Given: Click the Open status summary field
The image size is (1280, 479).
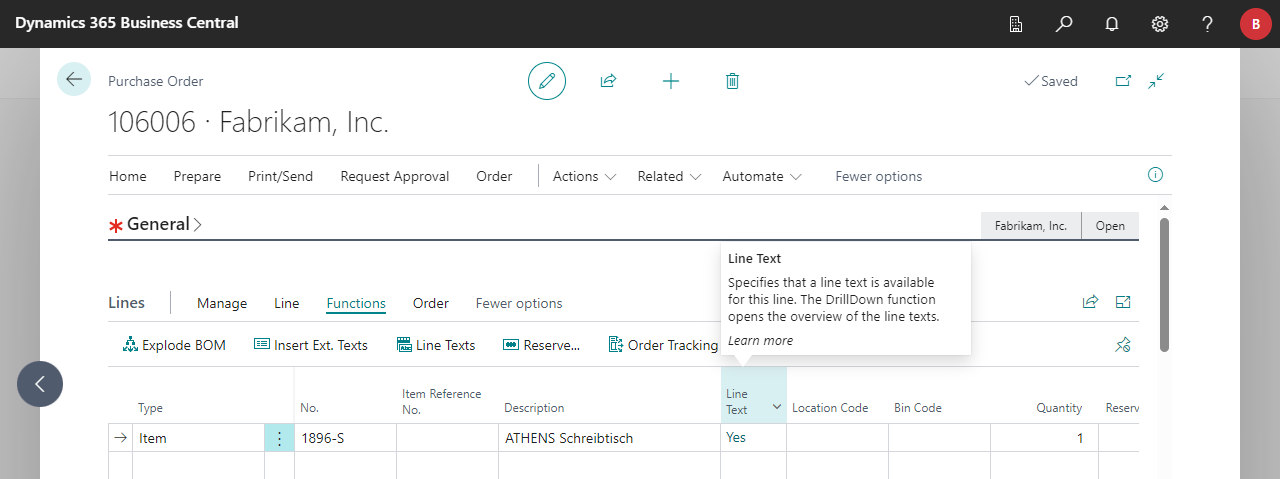Looking at the screenshot, I should tap(1110, 226).
